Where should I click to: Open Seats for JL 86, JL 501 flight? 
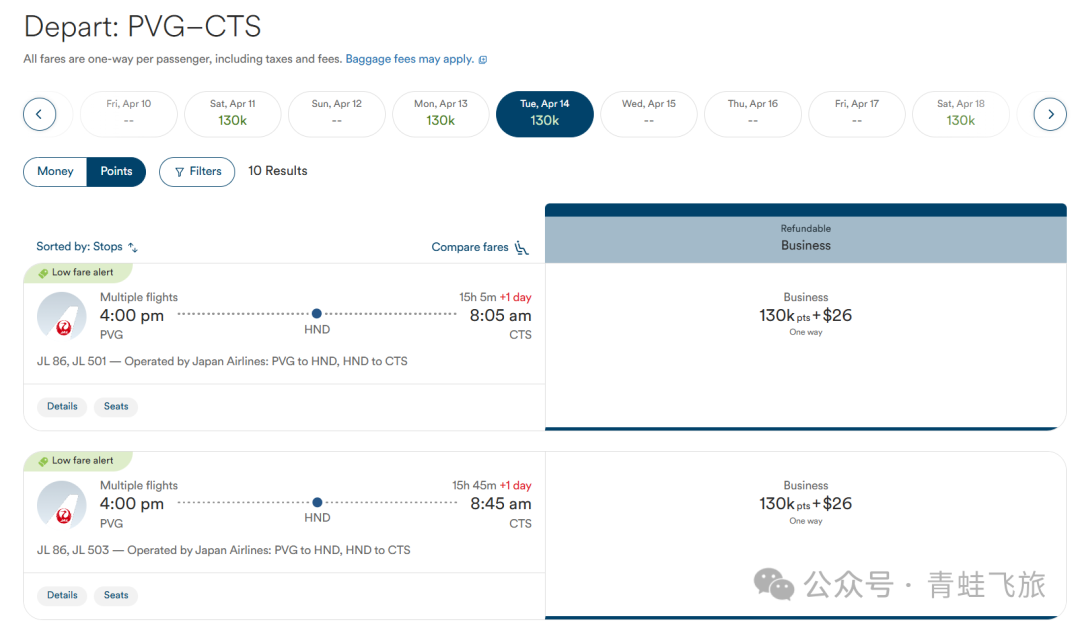point(116,406)
